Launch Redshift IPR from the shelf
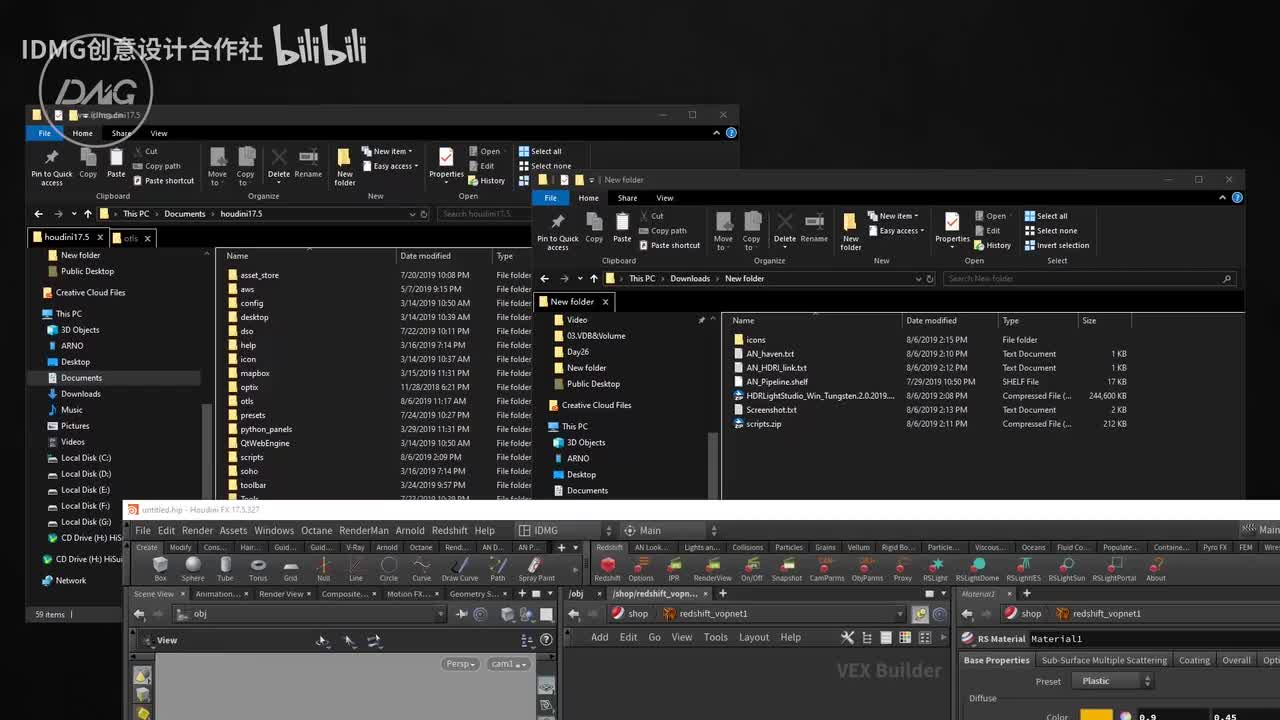 click(674, 569)
